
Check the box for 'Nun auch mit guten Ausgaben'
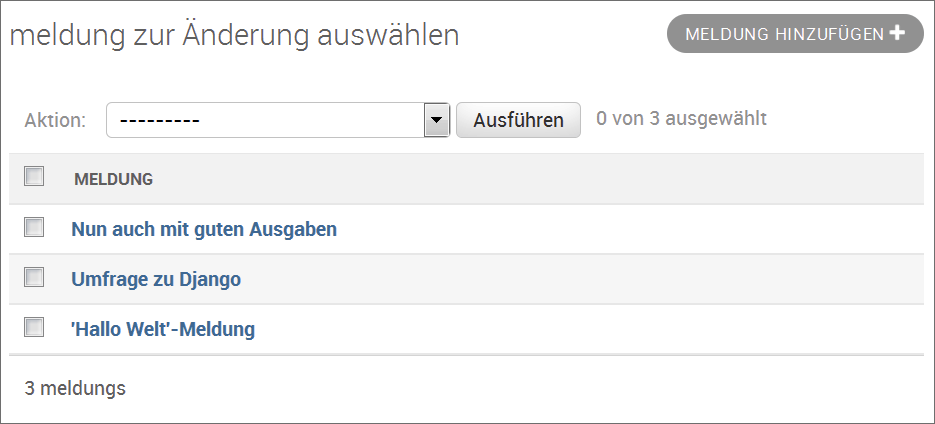[x=34, y=227]
